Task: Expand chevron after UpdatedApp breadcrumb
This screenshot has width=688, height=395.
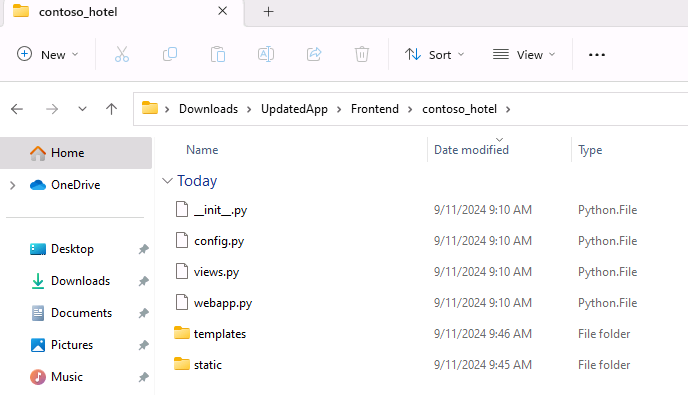Action: (x=339, y=109)
